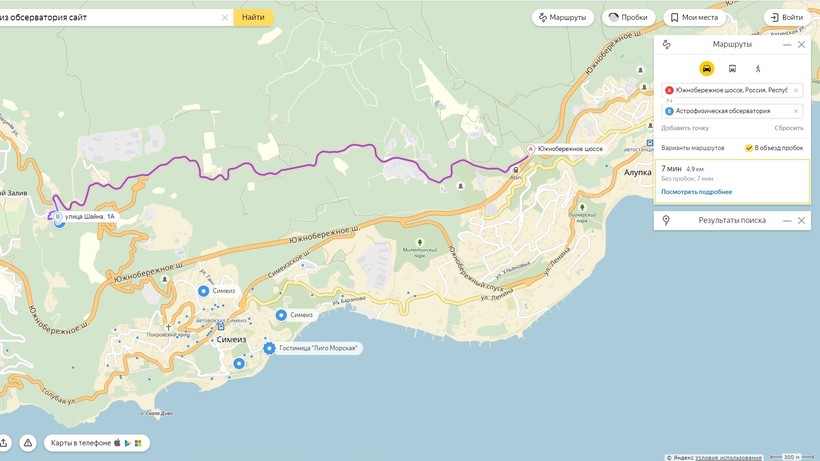Click the Найти search button
The width and height of the screenshot is (820, 461).
click(x=253, y=17)
